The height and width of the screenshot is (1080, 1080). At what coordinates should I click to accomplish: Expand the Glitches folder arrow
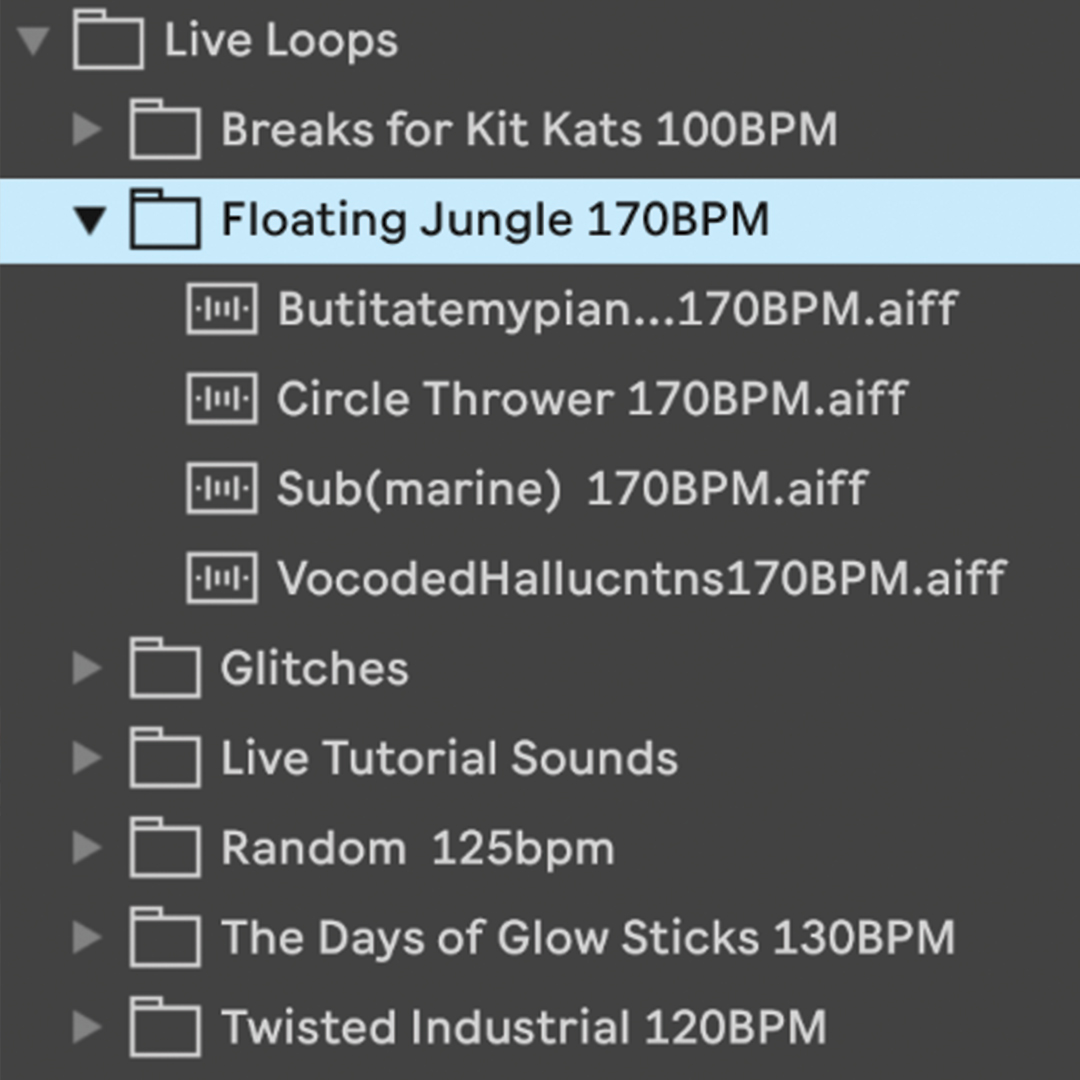87,667
